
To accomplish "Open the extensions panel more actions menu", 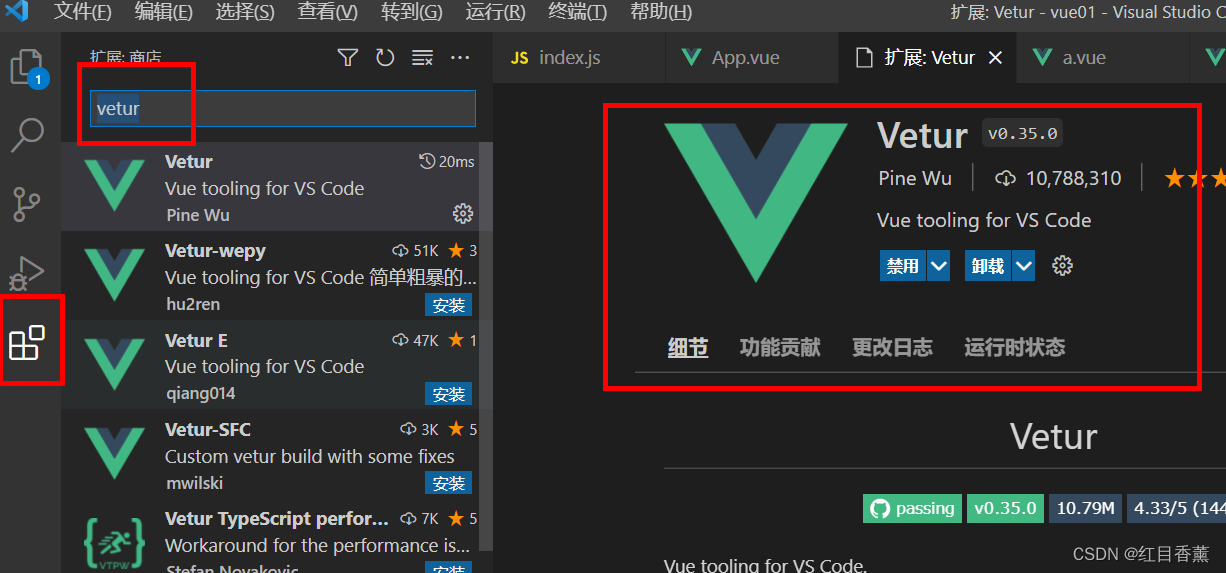I will tap(460, 58).
